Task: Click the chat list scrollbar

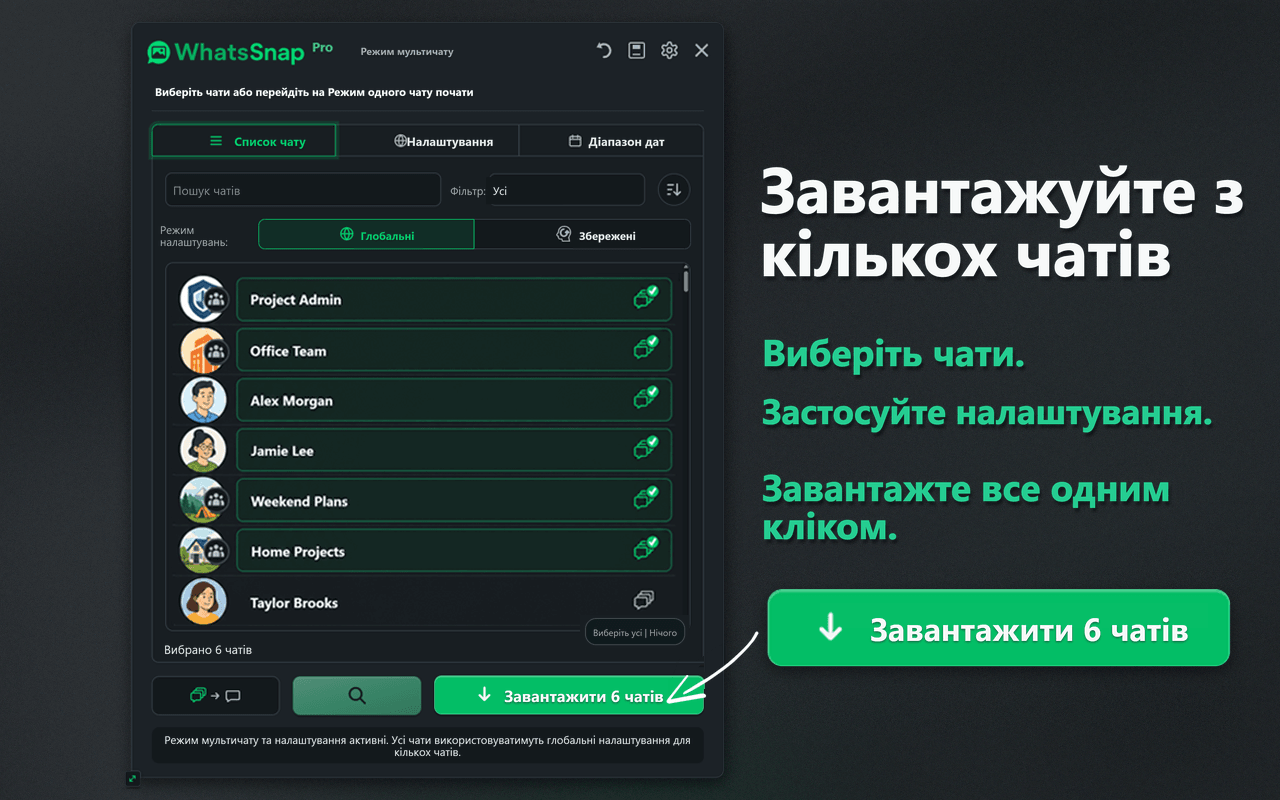Action: tap(685, 280)
